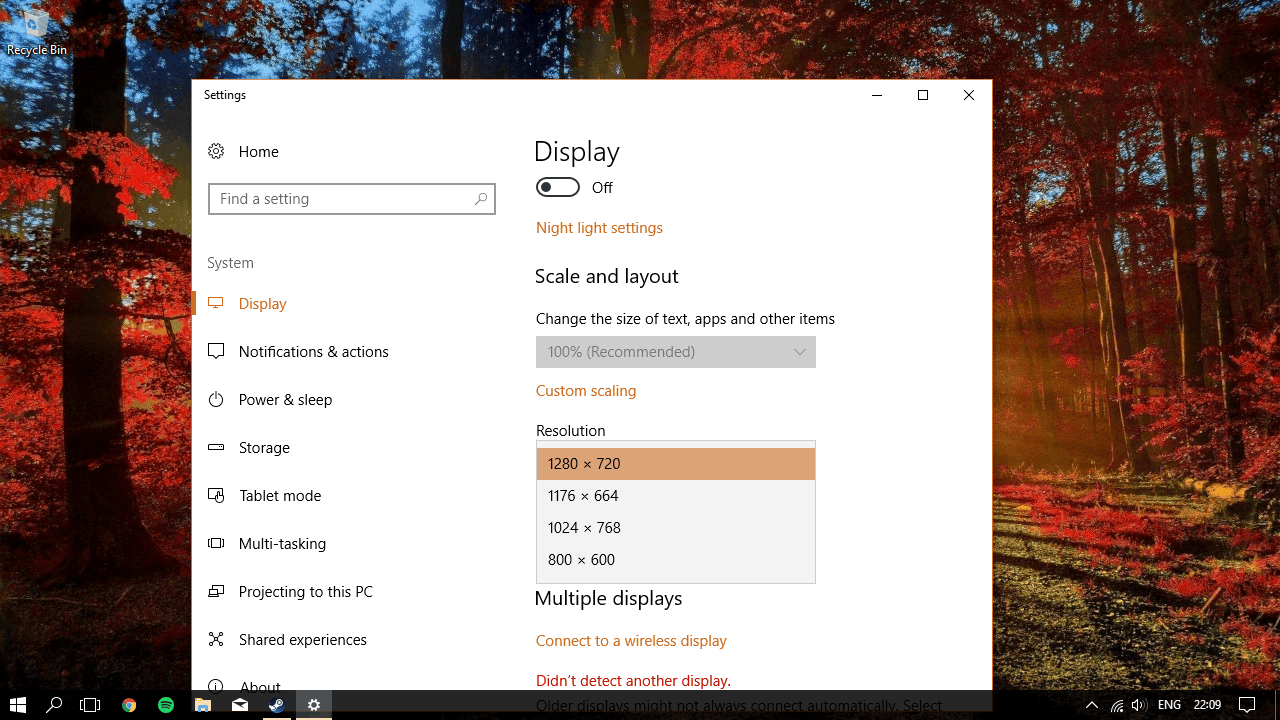Click the "Scale and layout" heading
Image resolution: width=1280 pixels, height=720 pixels.
coord(606,277)
